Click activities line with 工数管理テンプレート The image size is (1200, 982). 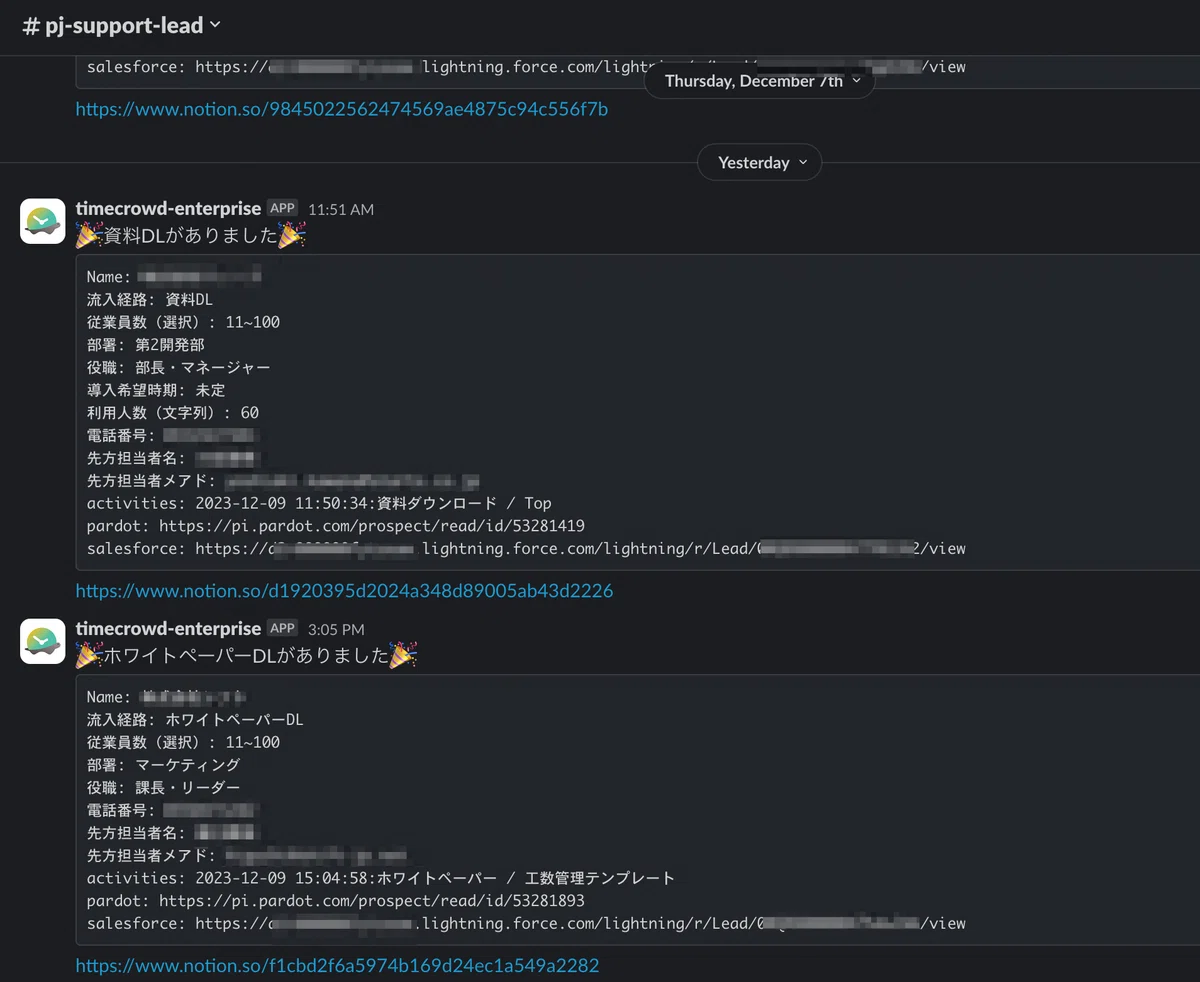click(381, 878)
